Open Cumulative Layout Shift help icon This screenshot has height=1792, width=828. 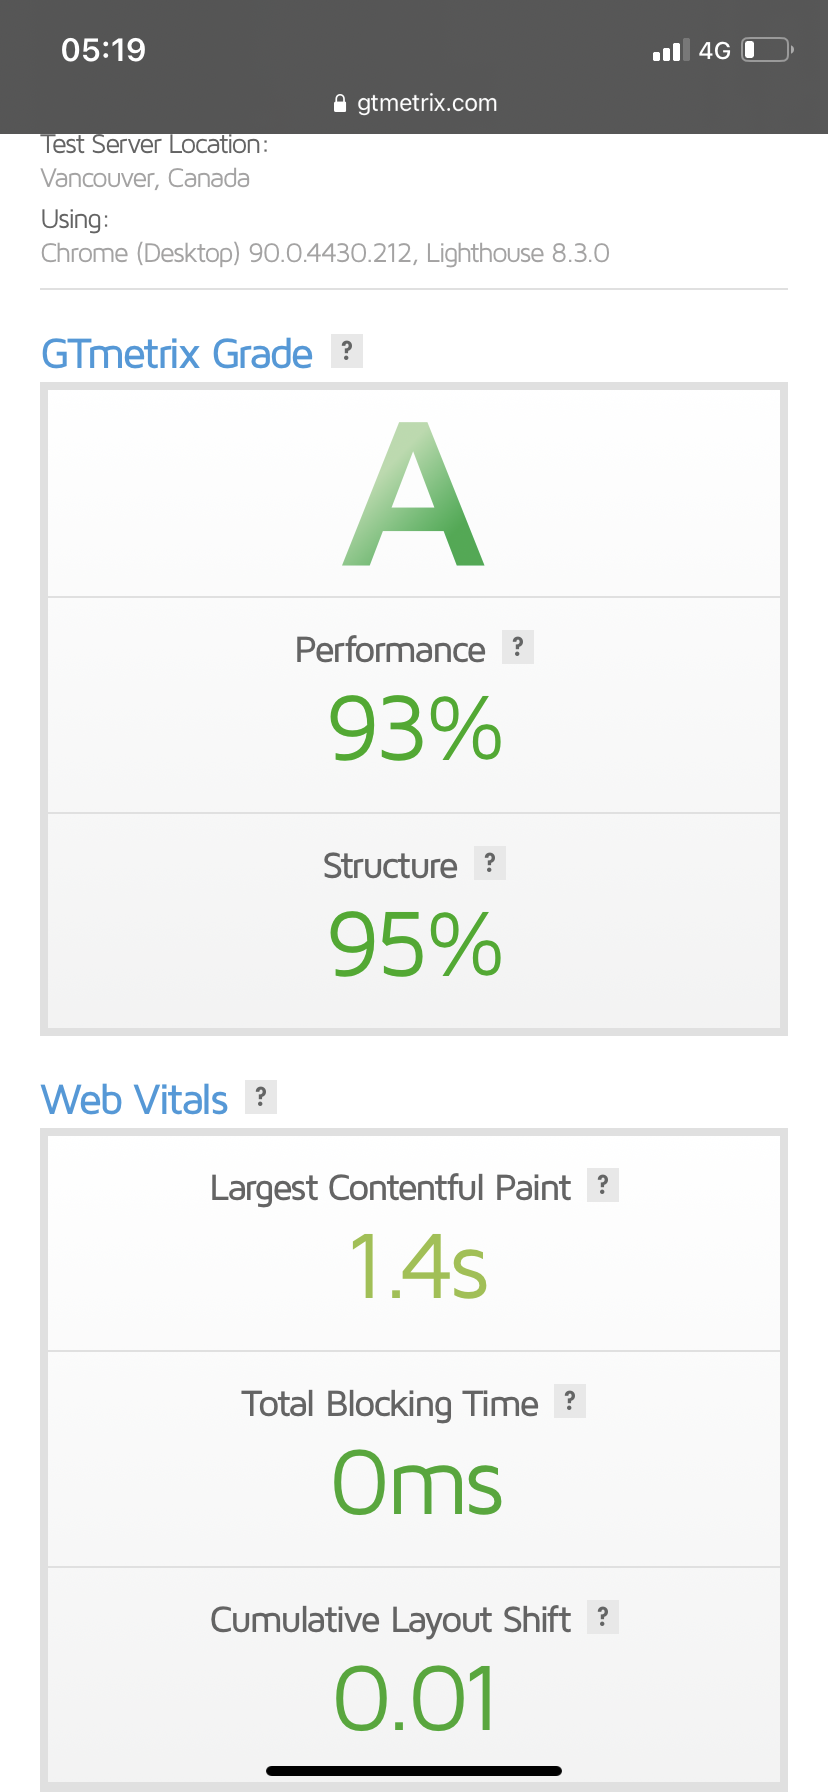coord(602,1617)
